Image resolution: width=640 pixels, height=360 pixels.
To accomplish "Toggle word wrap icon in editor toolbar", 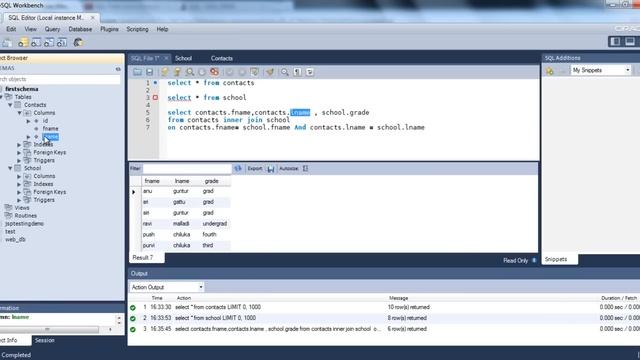I will [x=310, y=72].
